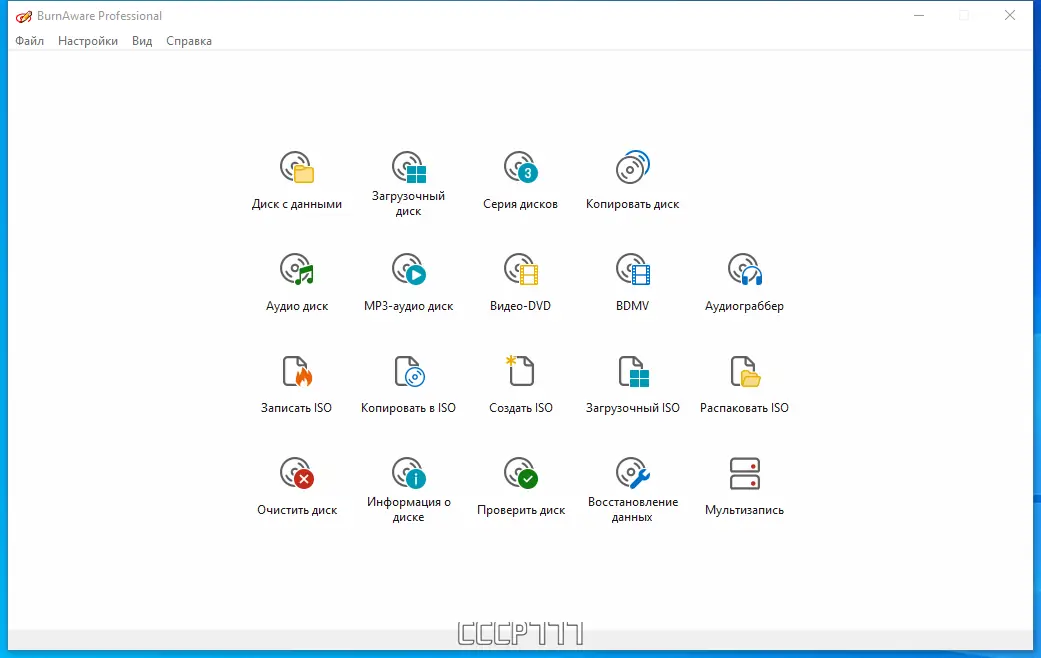This screenshot has width=1041, height=658.
Task: Run Проверить диск
Action: click(x=520, y=482)
